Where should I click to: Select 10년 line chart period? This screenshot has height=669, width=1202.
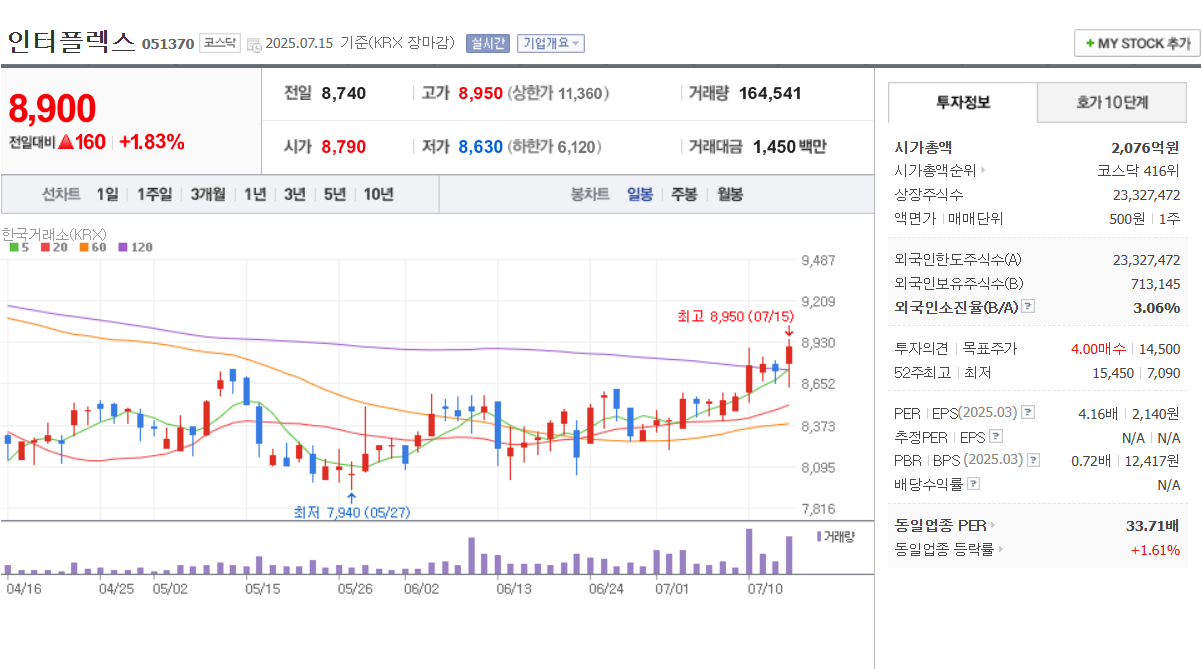pos(378,194)
